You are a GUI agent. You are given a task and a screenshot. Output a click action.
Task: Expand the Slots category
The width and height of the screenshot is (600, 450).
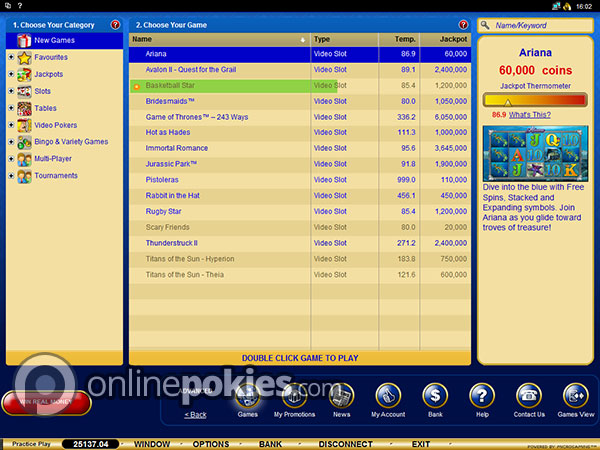[x=11, y=91]
